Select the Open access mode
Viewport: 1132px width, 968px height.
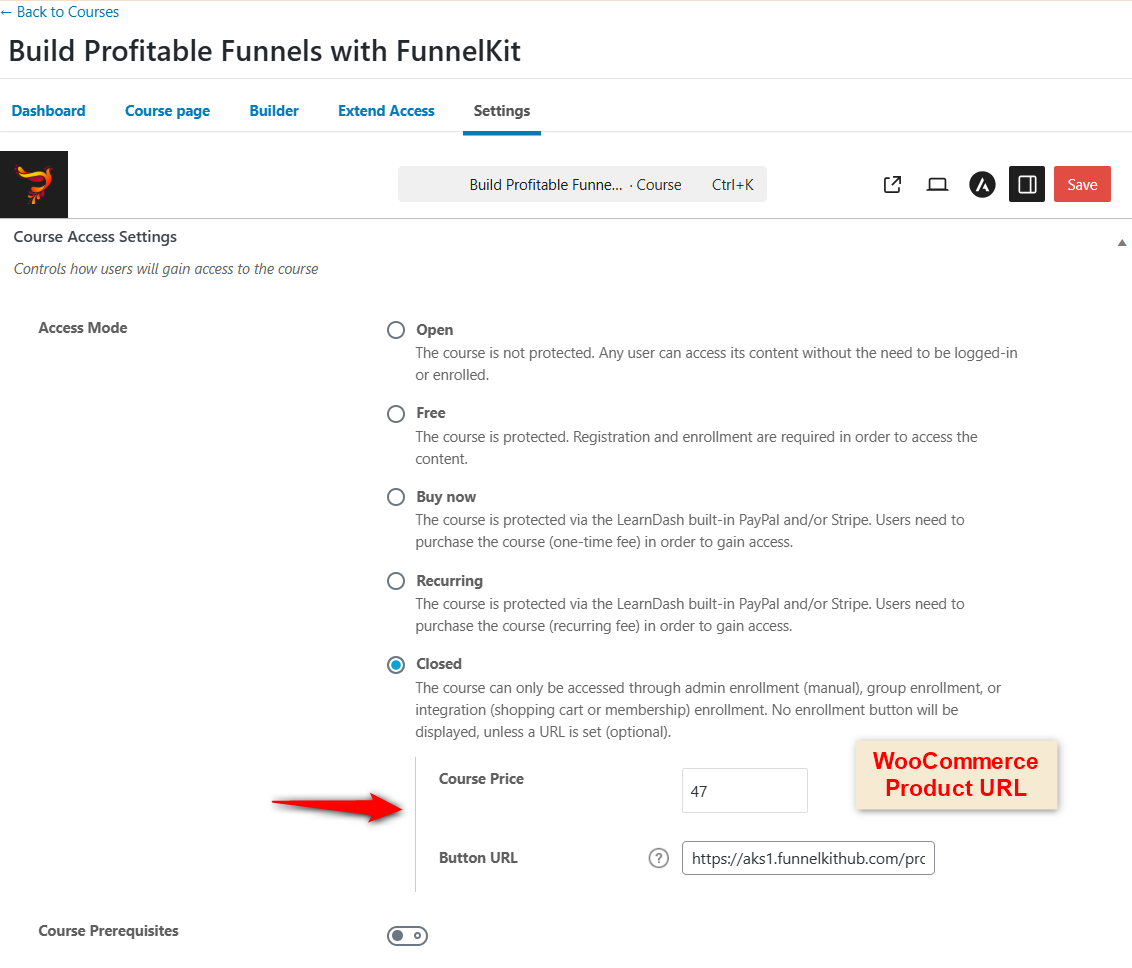coord(396,330)
